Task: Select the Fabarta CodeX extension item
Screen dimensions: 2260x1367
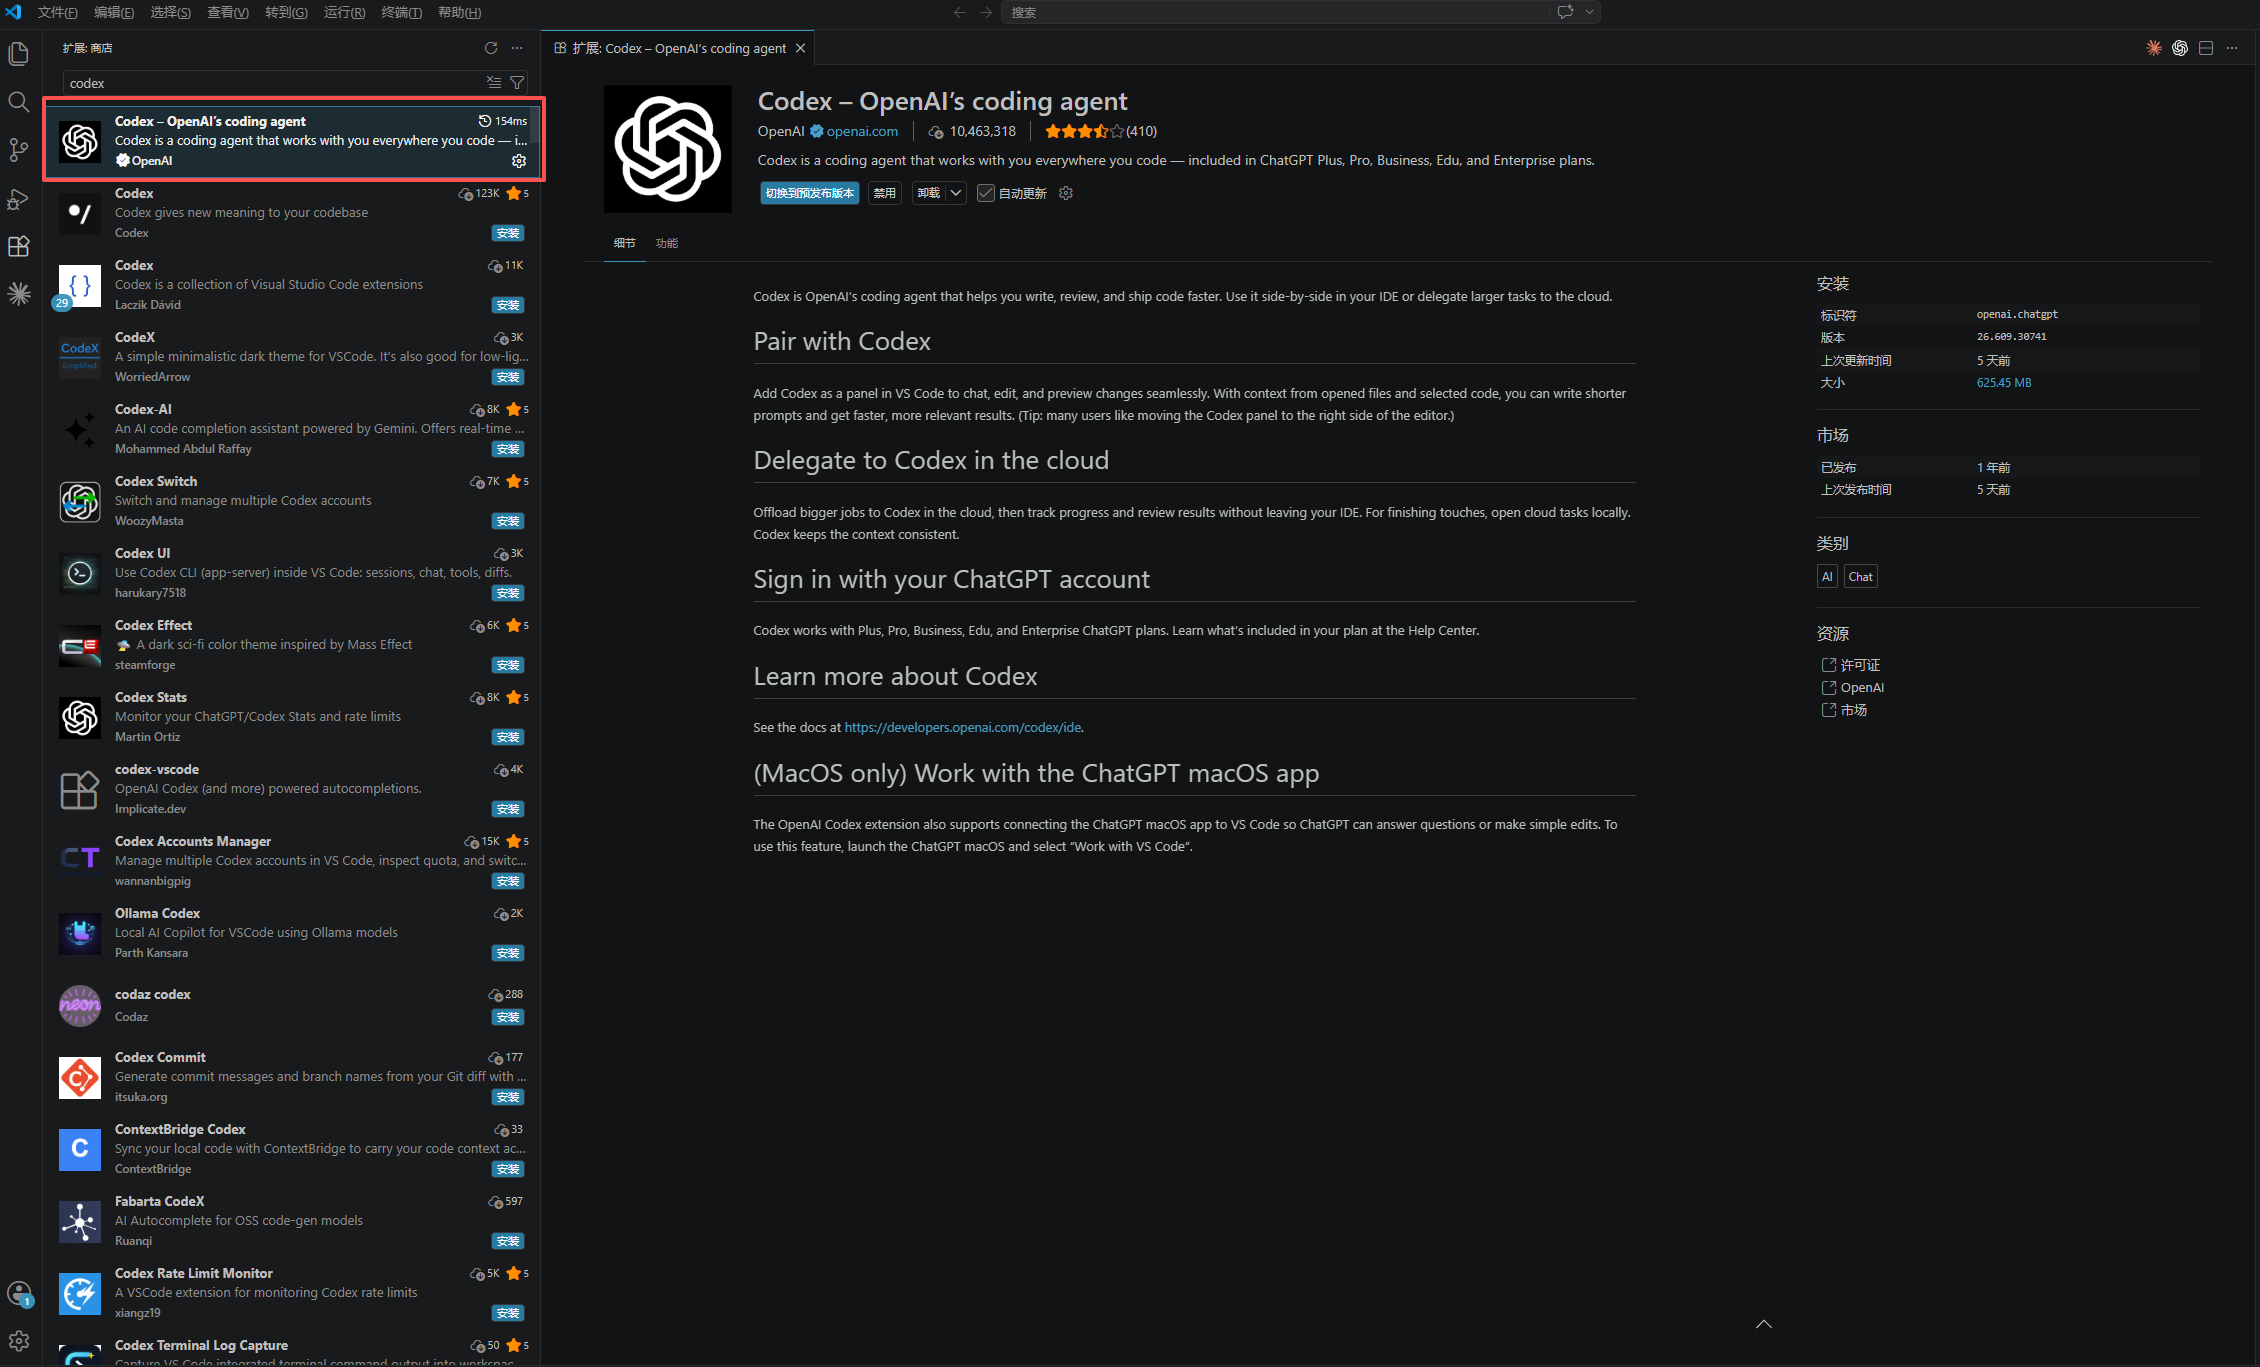Action: tap(292, 1221)
